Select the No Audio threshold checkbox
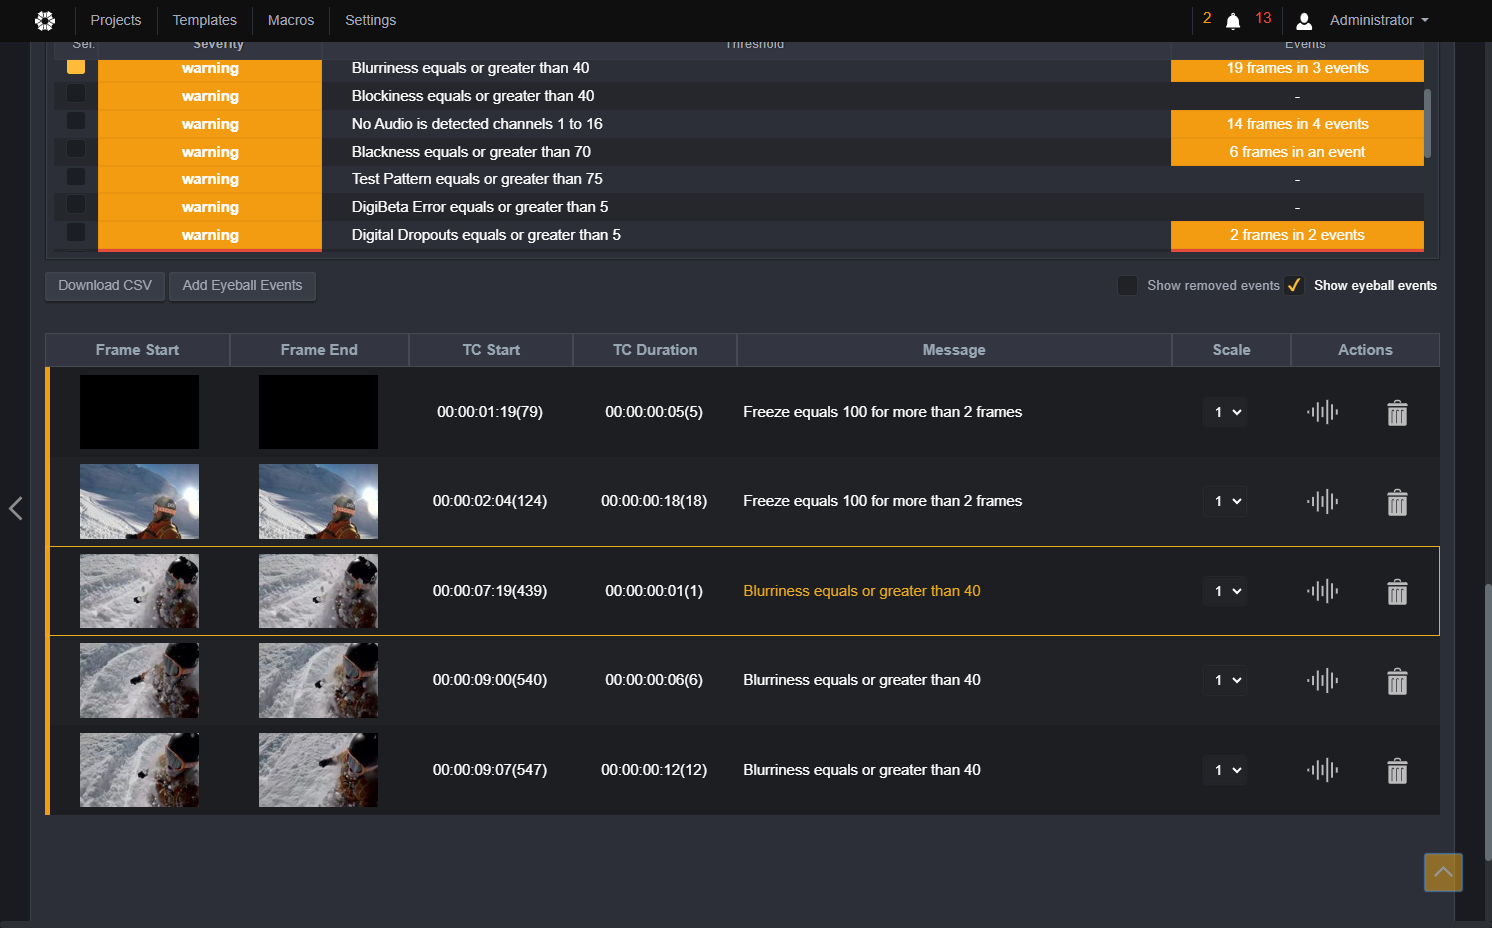This screenshot has height=928, width=1492. [76, 121]
